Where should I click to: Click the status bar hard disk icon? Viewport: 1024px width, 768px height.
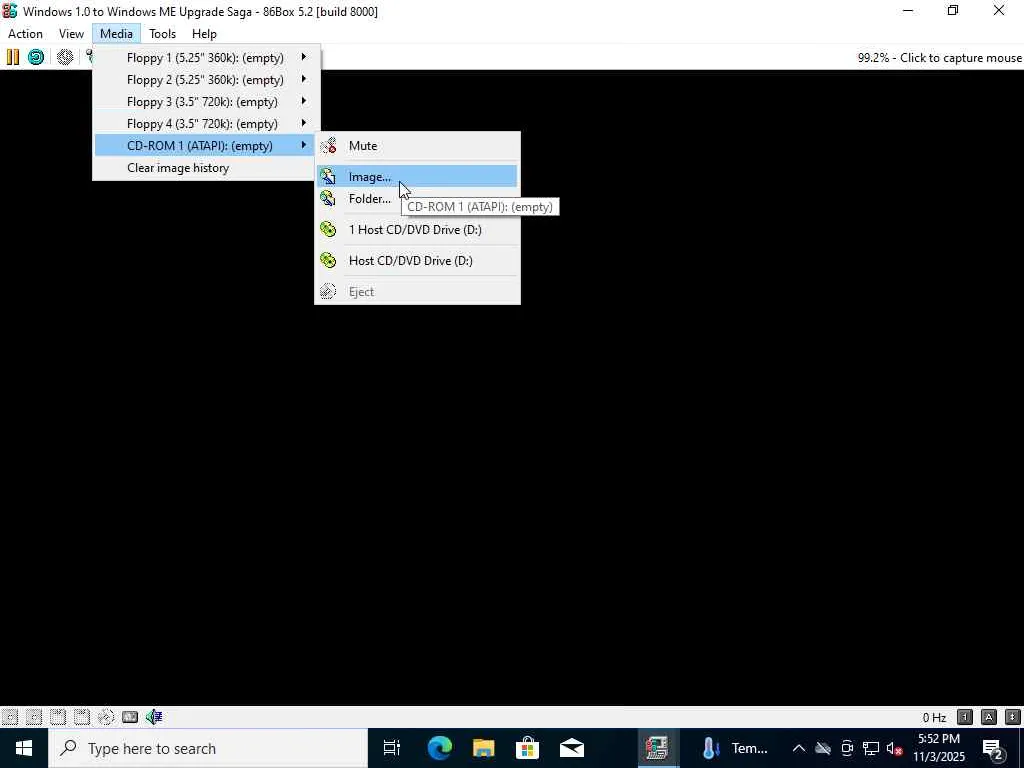click(x=130, y=717)
